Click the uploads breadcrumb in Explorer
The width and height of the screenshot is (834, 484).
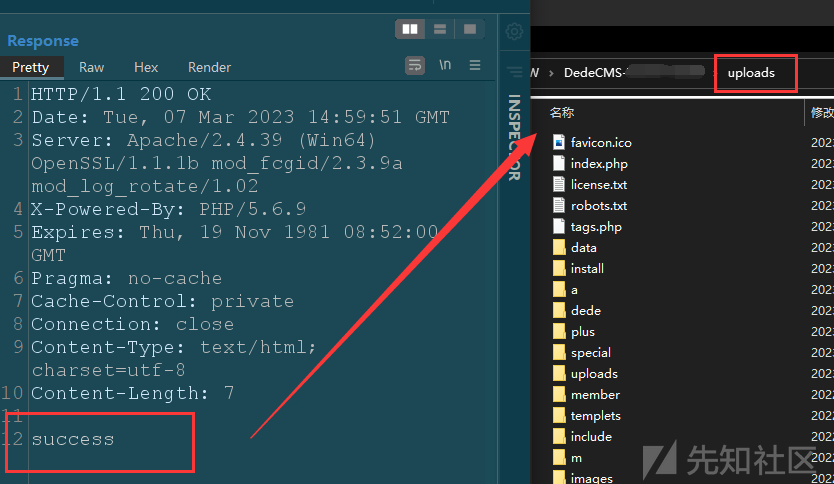click(x=751, y=73)
